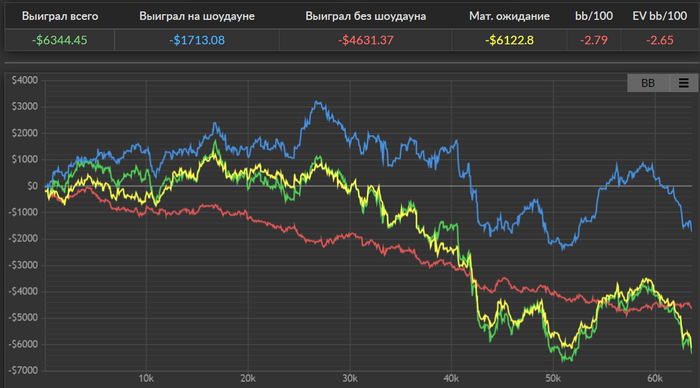Viewport: 700px width, 388px height.
Task: Click the 'Выиграл на шоудауне' column header
Action: pos(197,17)
